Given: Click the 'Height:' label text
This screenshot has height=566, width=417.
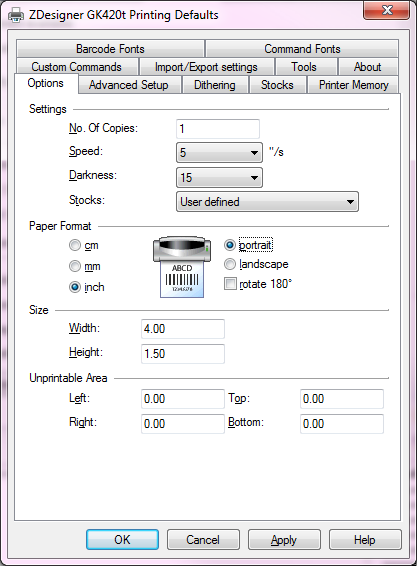Looking at the screenshot, I should click(86, 352).
